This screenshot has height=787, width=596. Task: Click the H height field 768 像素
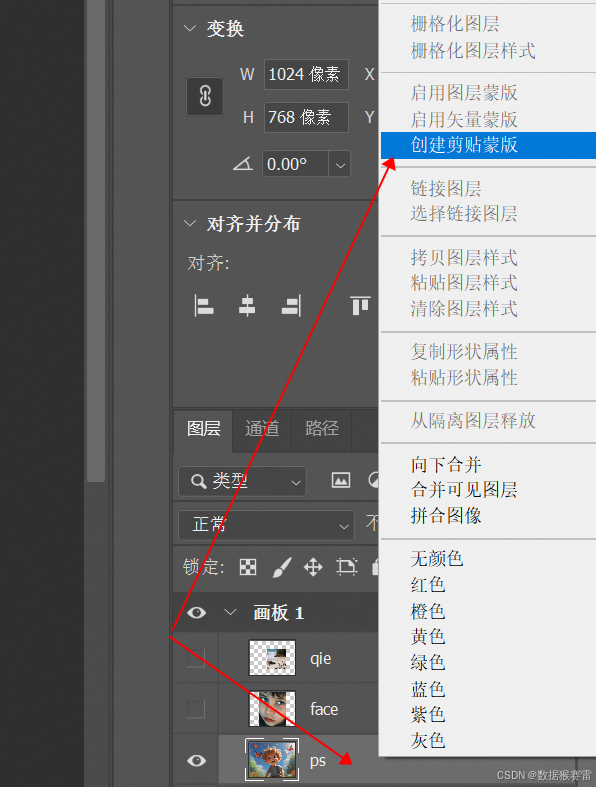(306, 117)
